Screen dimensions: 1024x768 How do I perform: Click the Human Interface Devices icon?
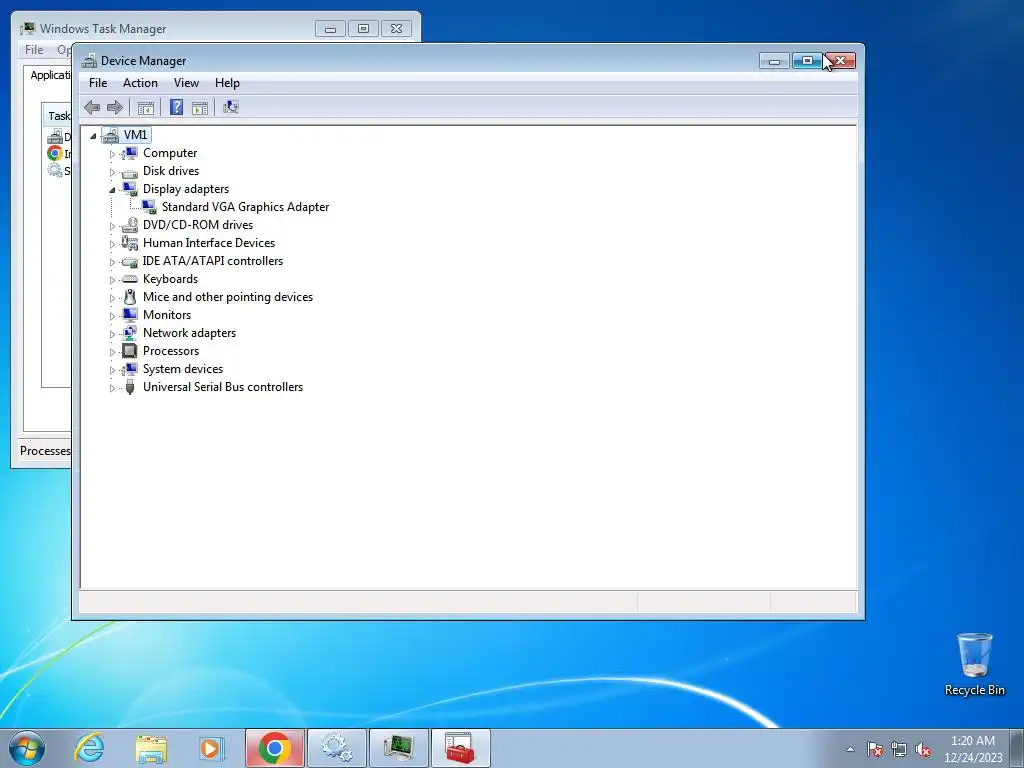129,243
